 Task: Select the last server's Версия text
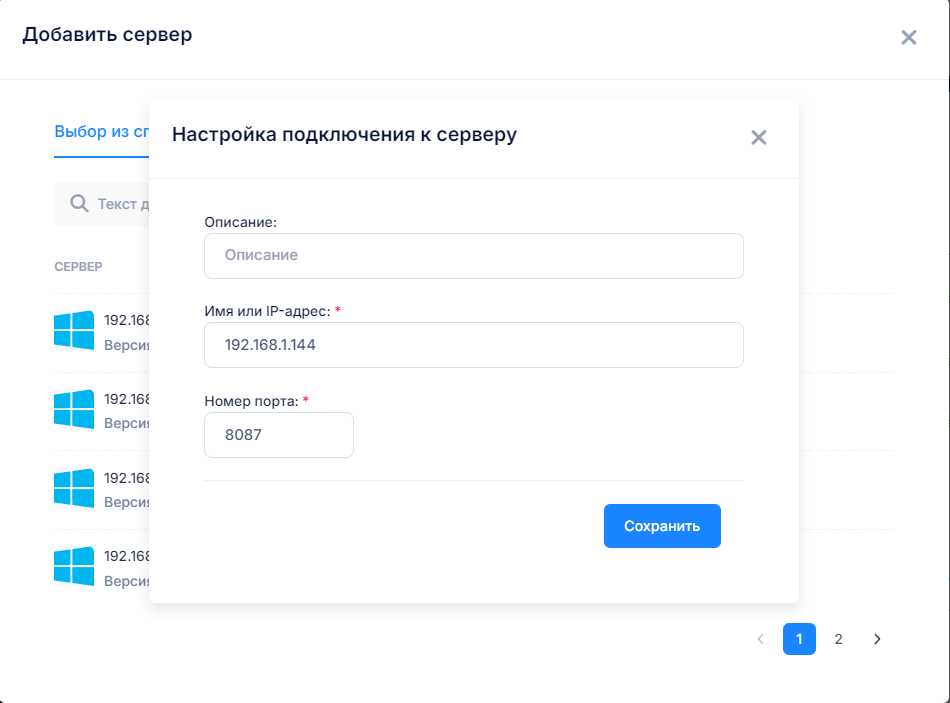click(126, 580)
